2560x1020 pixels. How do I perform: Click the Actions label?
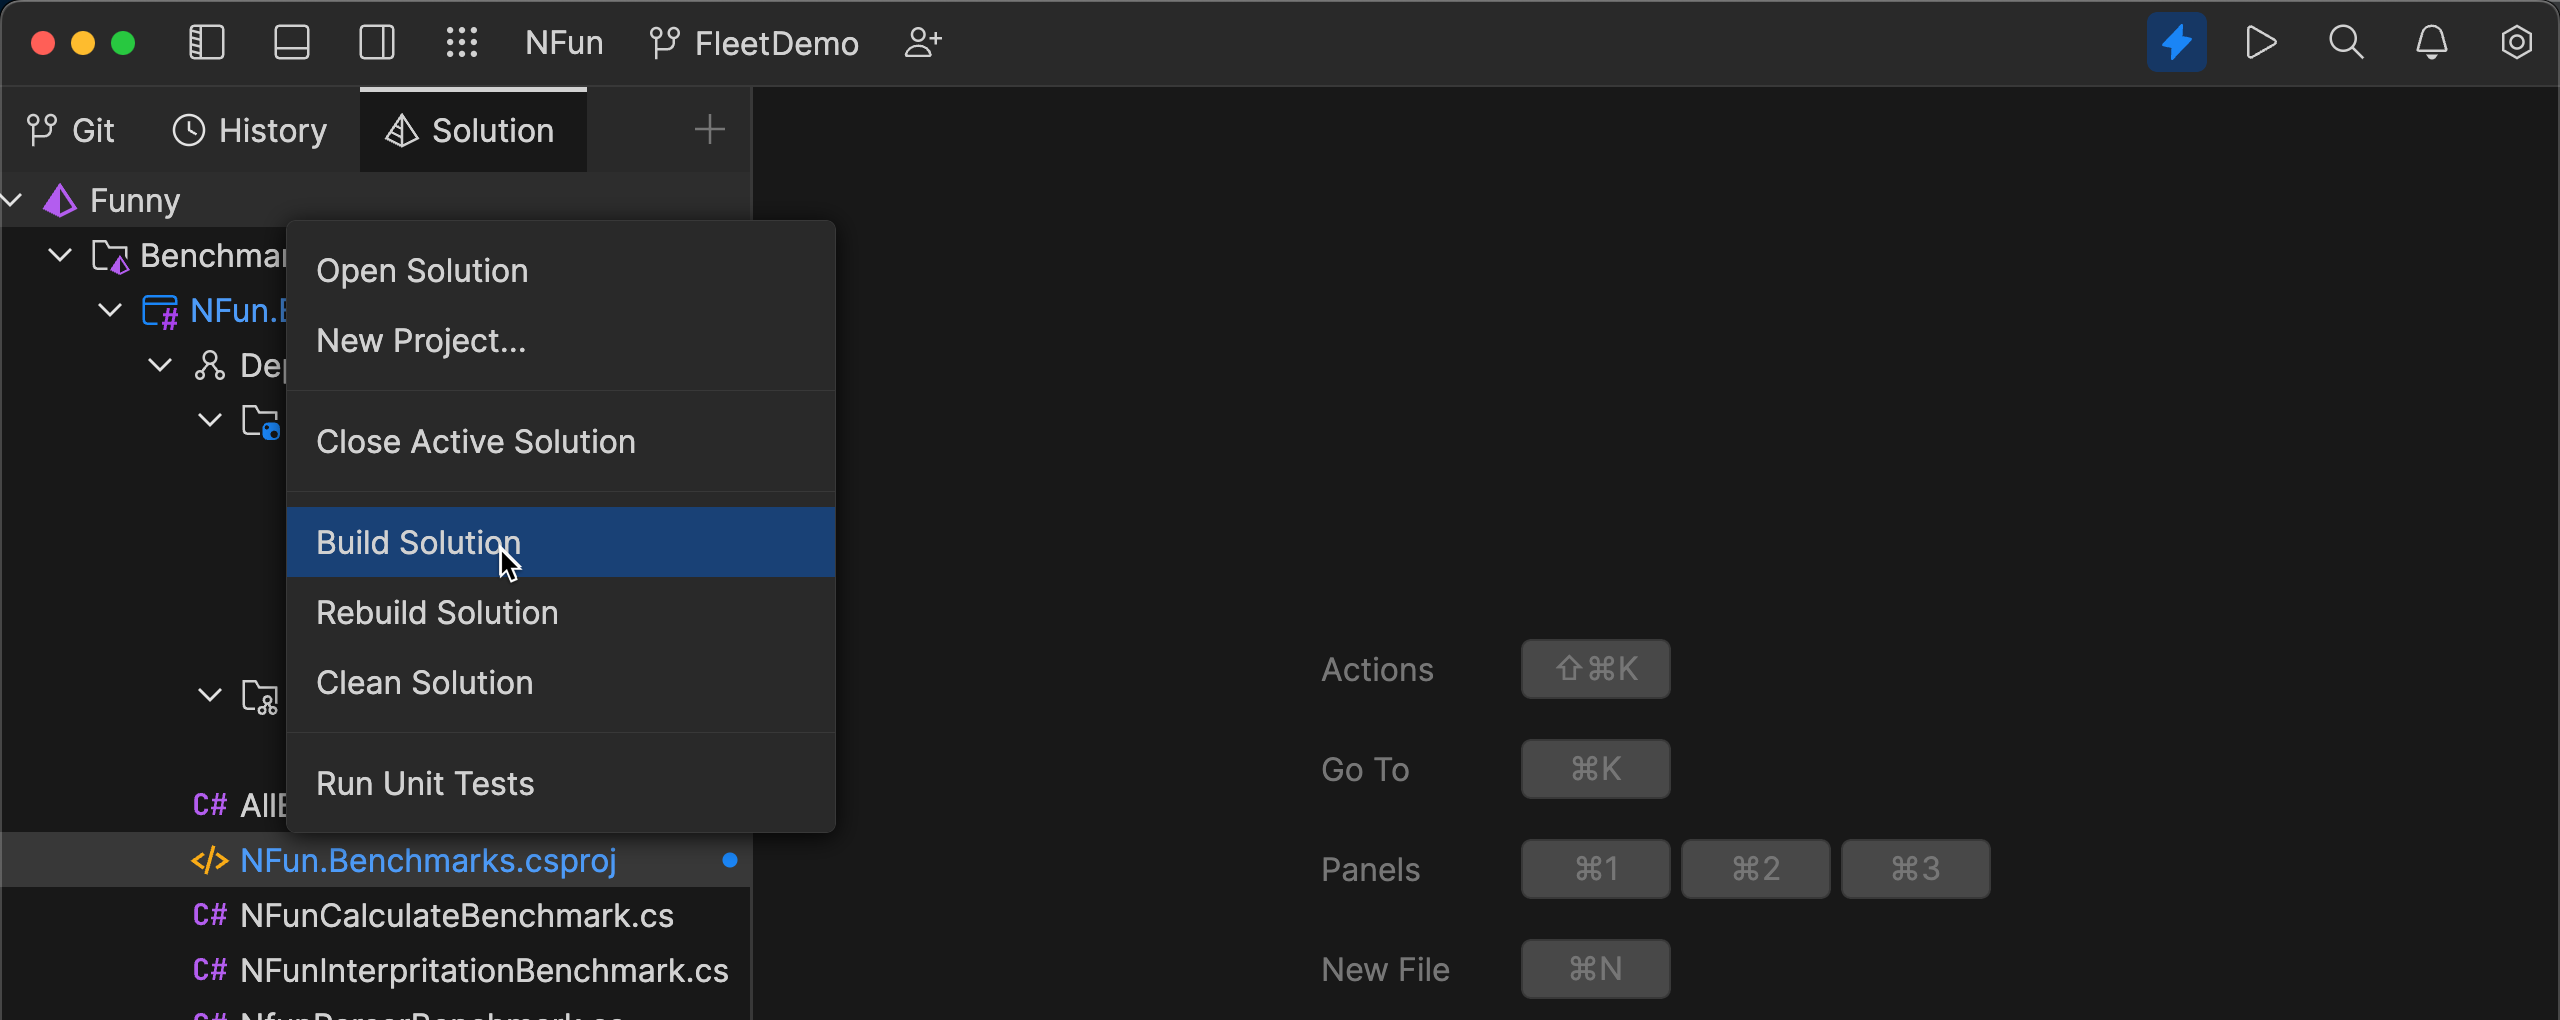[x=1377, y=669]
